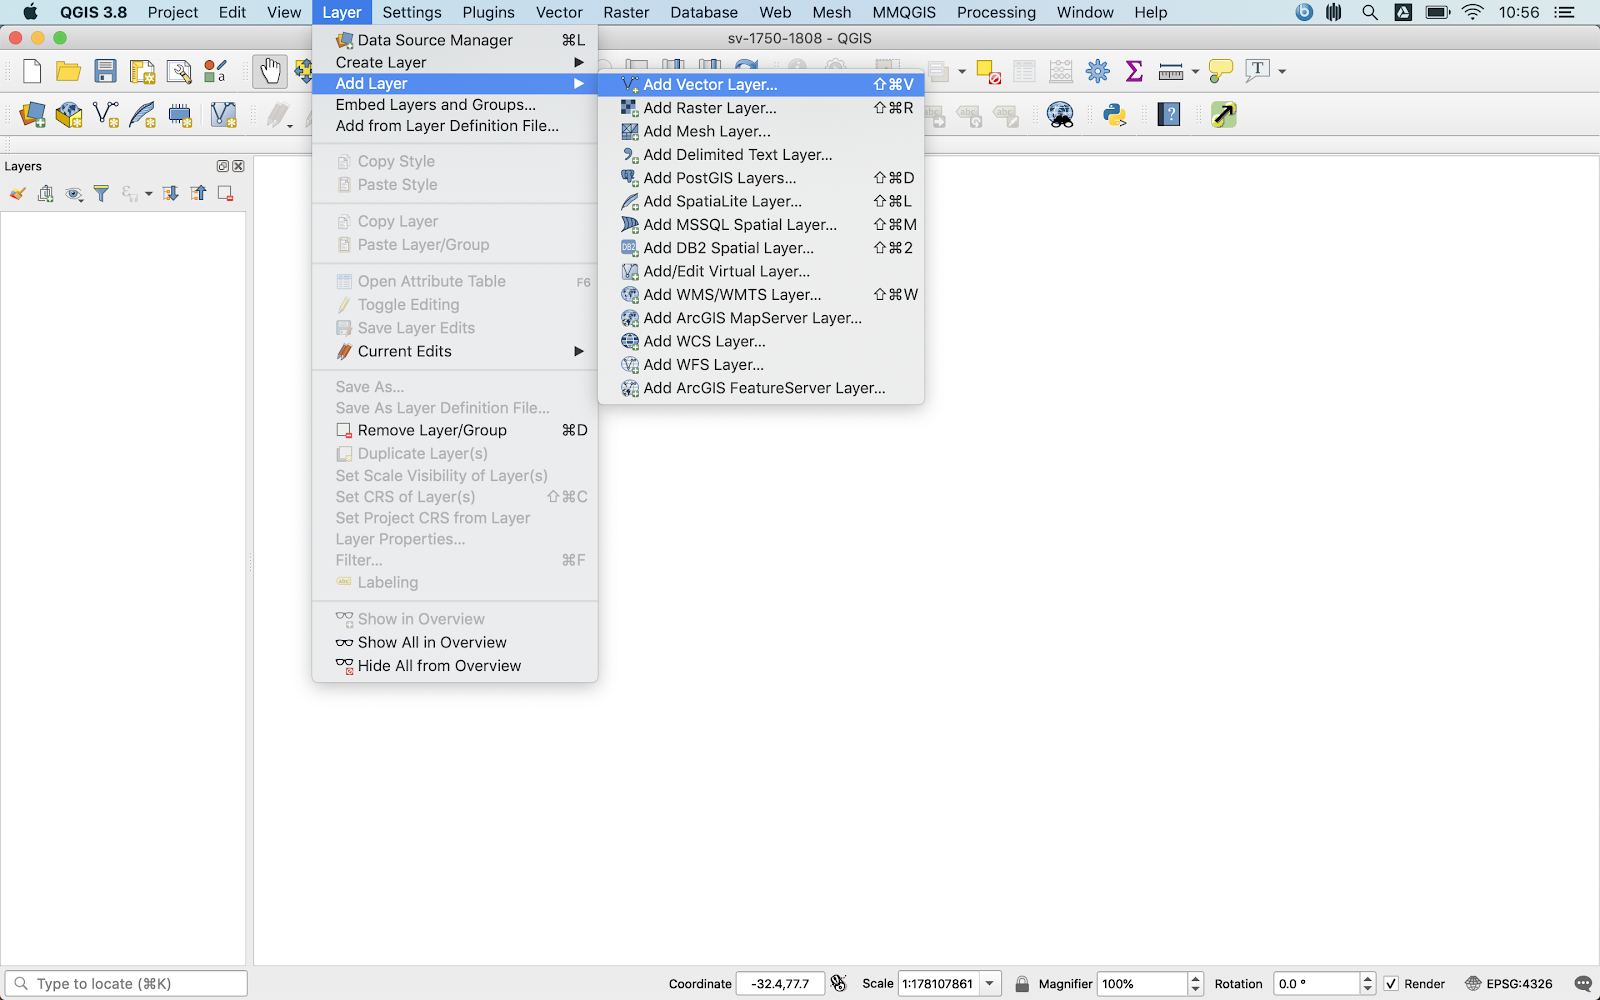Click Text Annotation tool icon

1258,71
